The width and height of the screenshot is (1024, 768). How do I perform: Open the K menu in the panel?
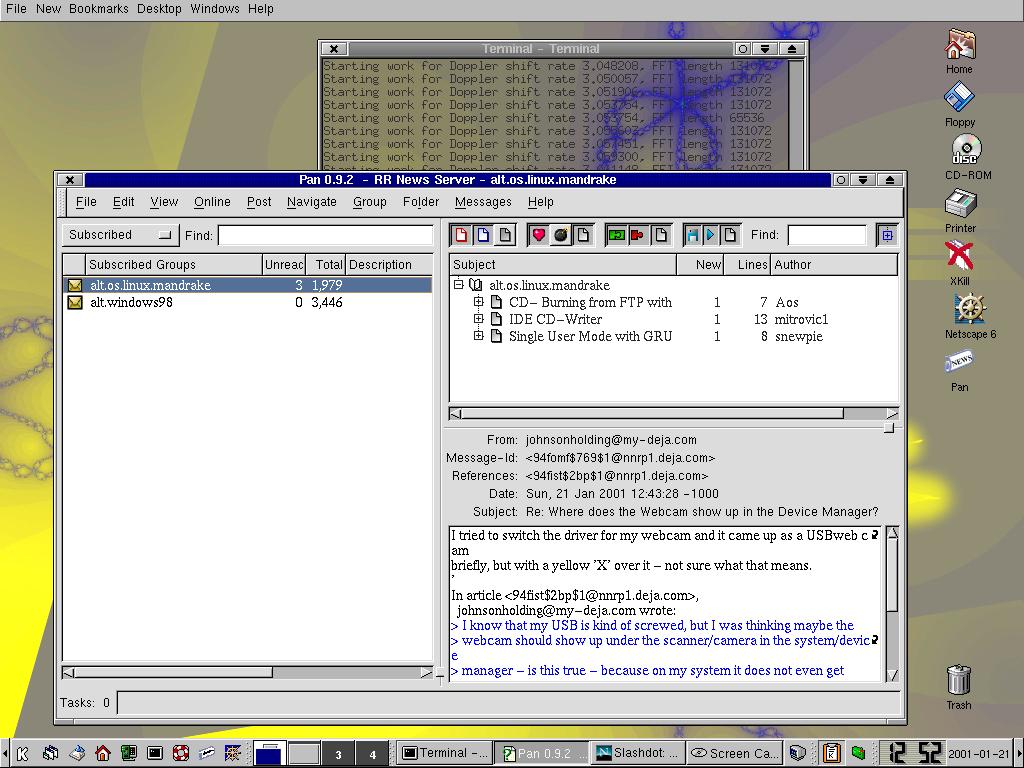coord(24,753)
